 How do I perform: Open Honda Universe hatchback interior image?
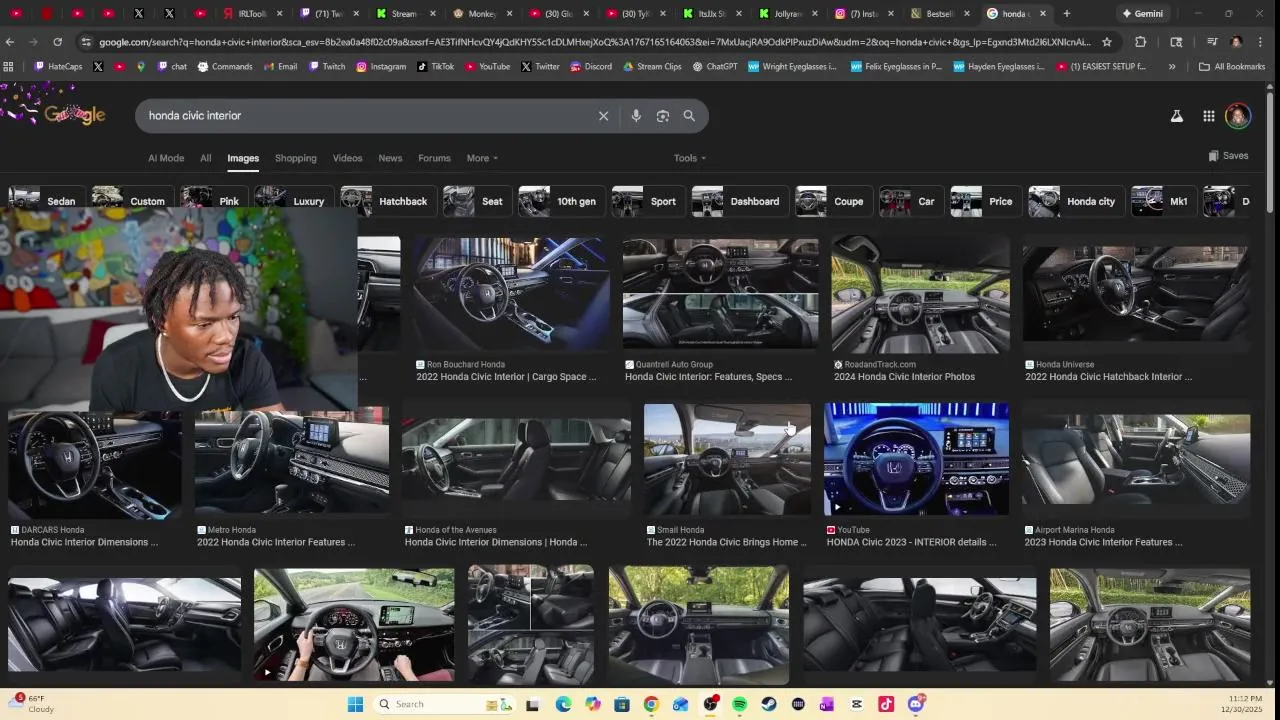coord(1136,294)
